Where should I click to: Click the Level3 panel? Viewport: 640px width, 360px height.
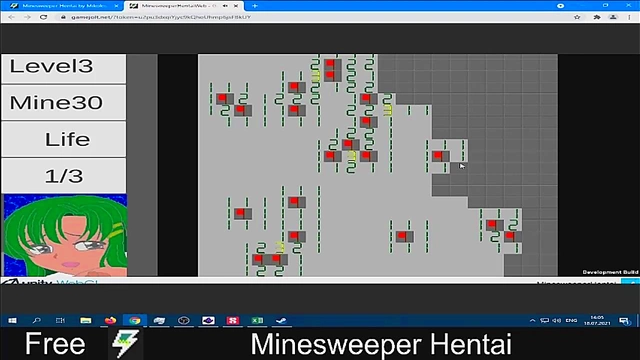pyautogui.click(x=64, y=68)
